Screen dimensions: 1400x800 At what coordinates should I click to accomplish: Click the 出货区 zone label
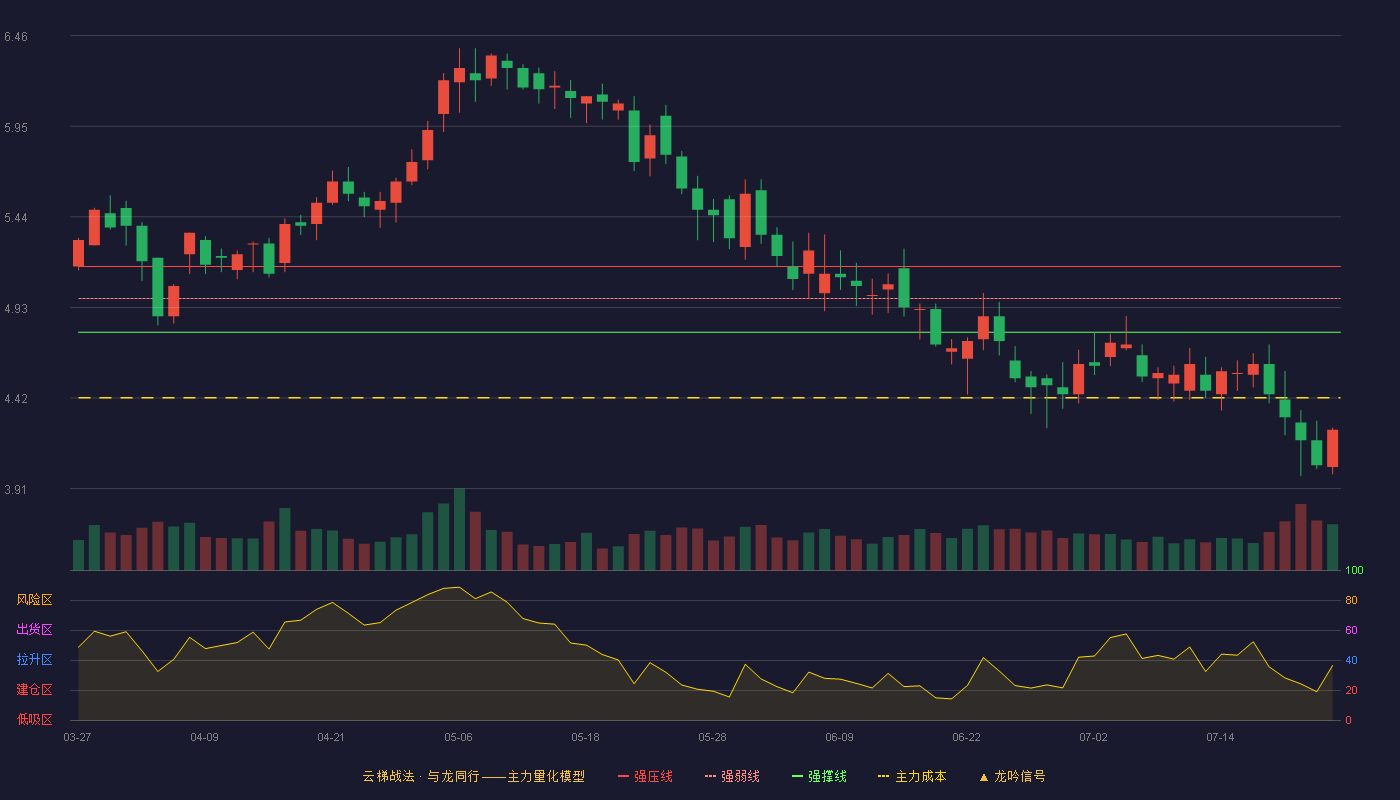click(x=34, y=630)
